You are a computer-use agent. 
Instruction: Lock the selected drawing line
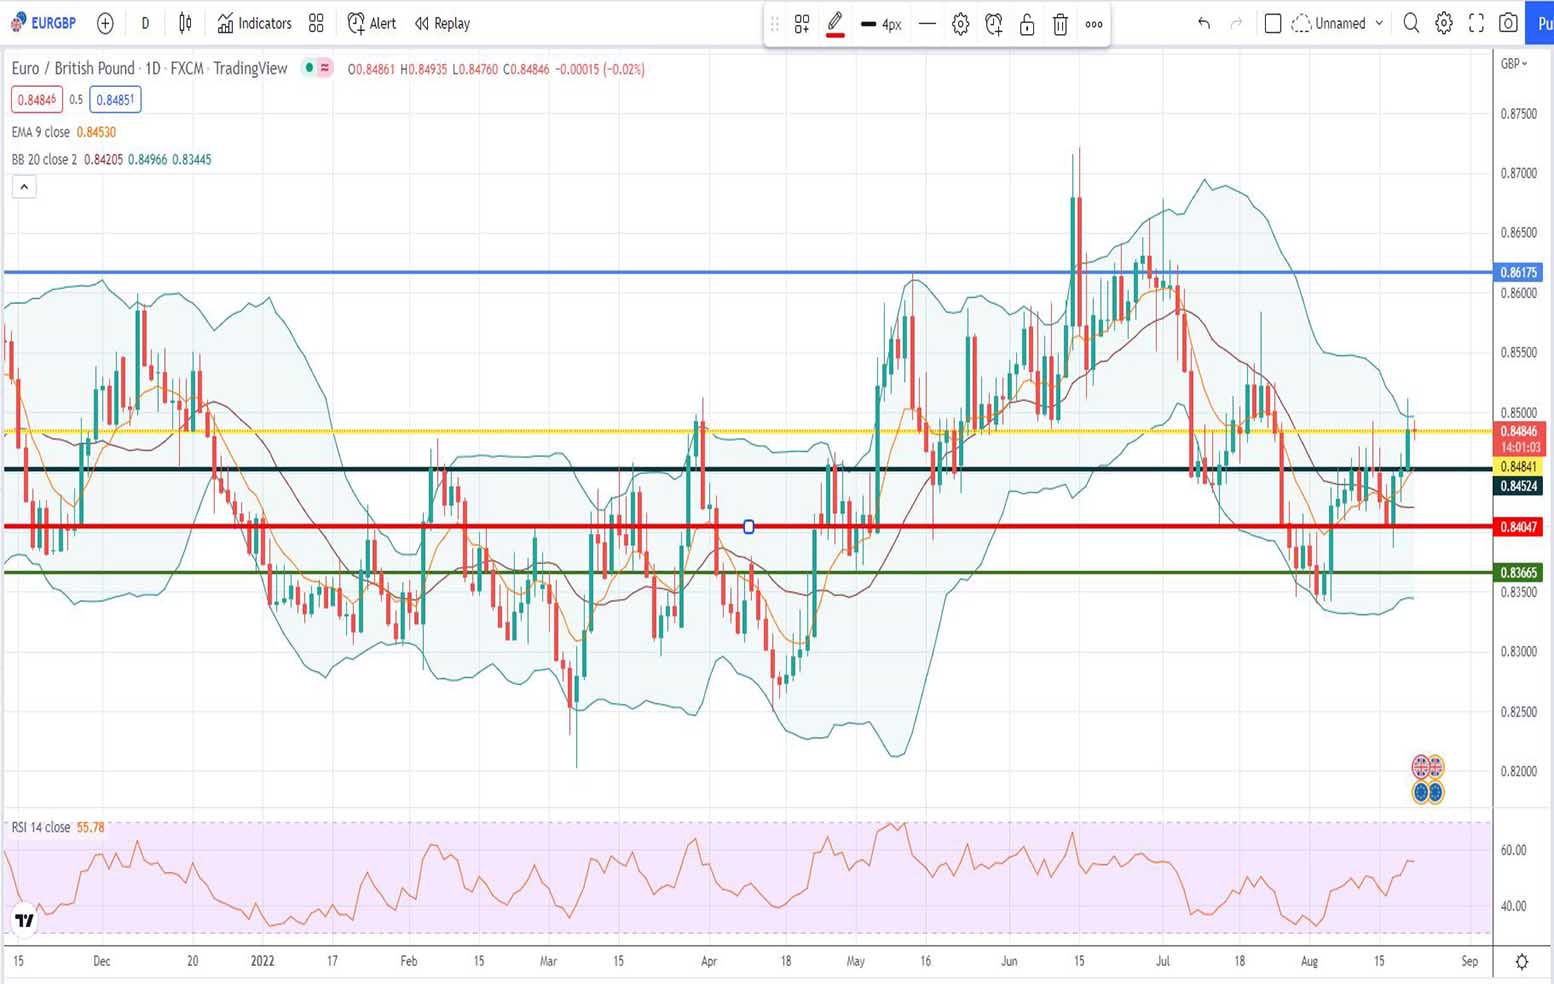tap(1027, 24)
